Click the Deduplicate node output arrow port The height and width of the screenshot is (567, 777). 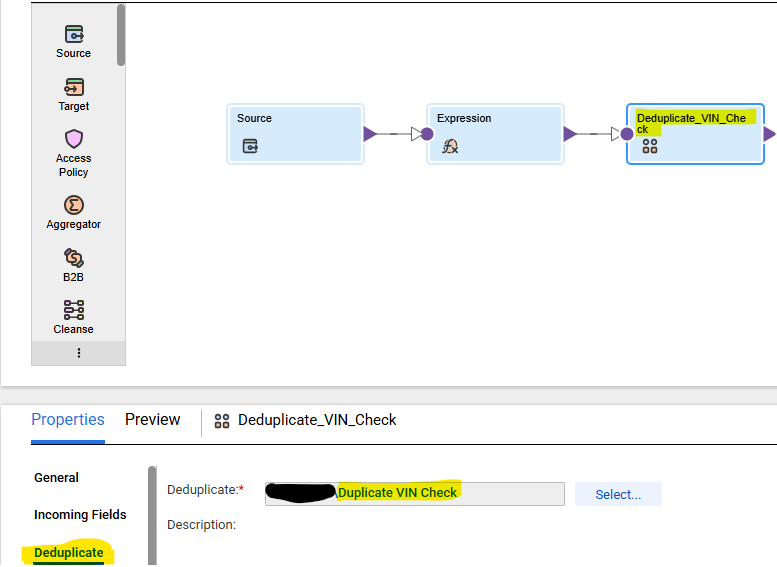[769, 134]
